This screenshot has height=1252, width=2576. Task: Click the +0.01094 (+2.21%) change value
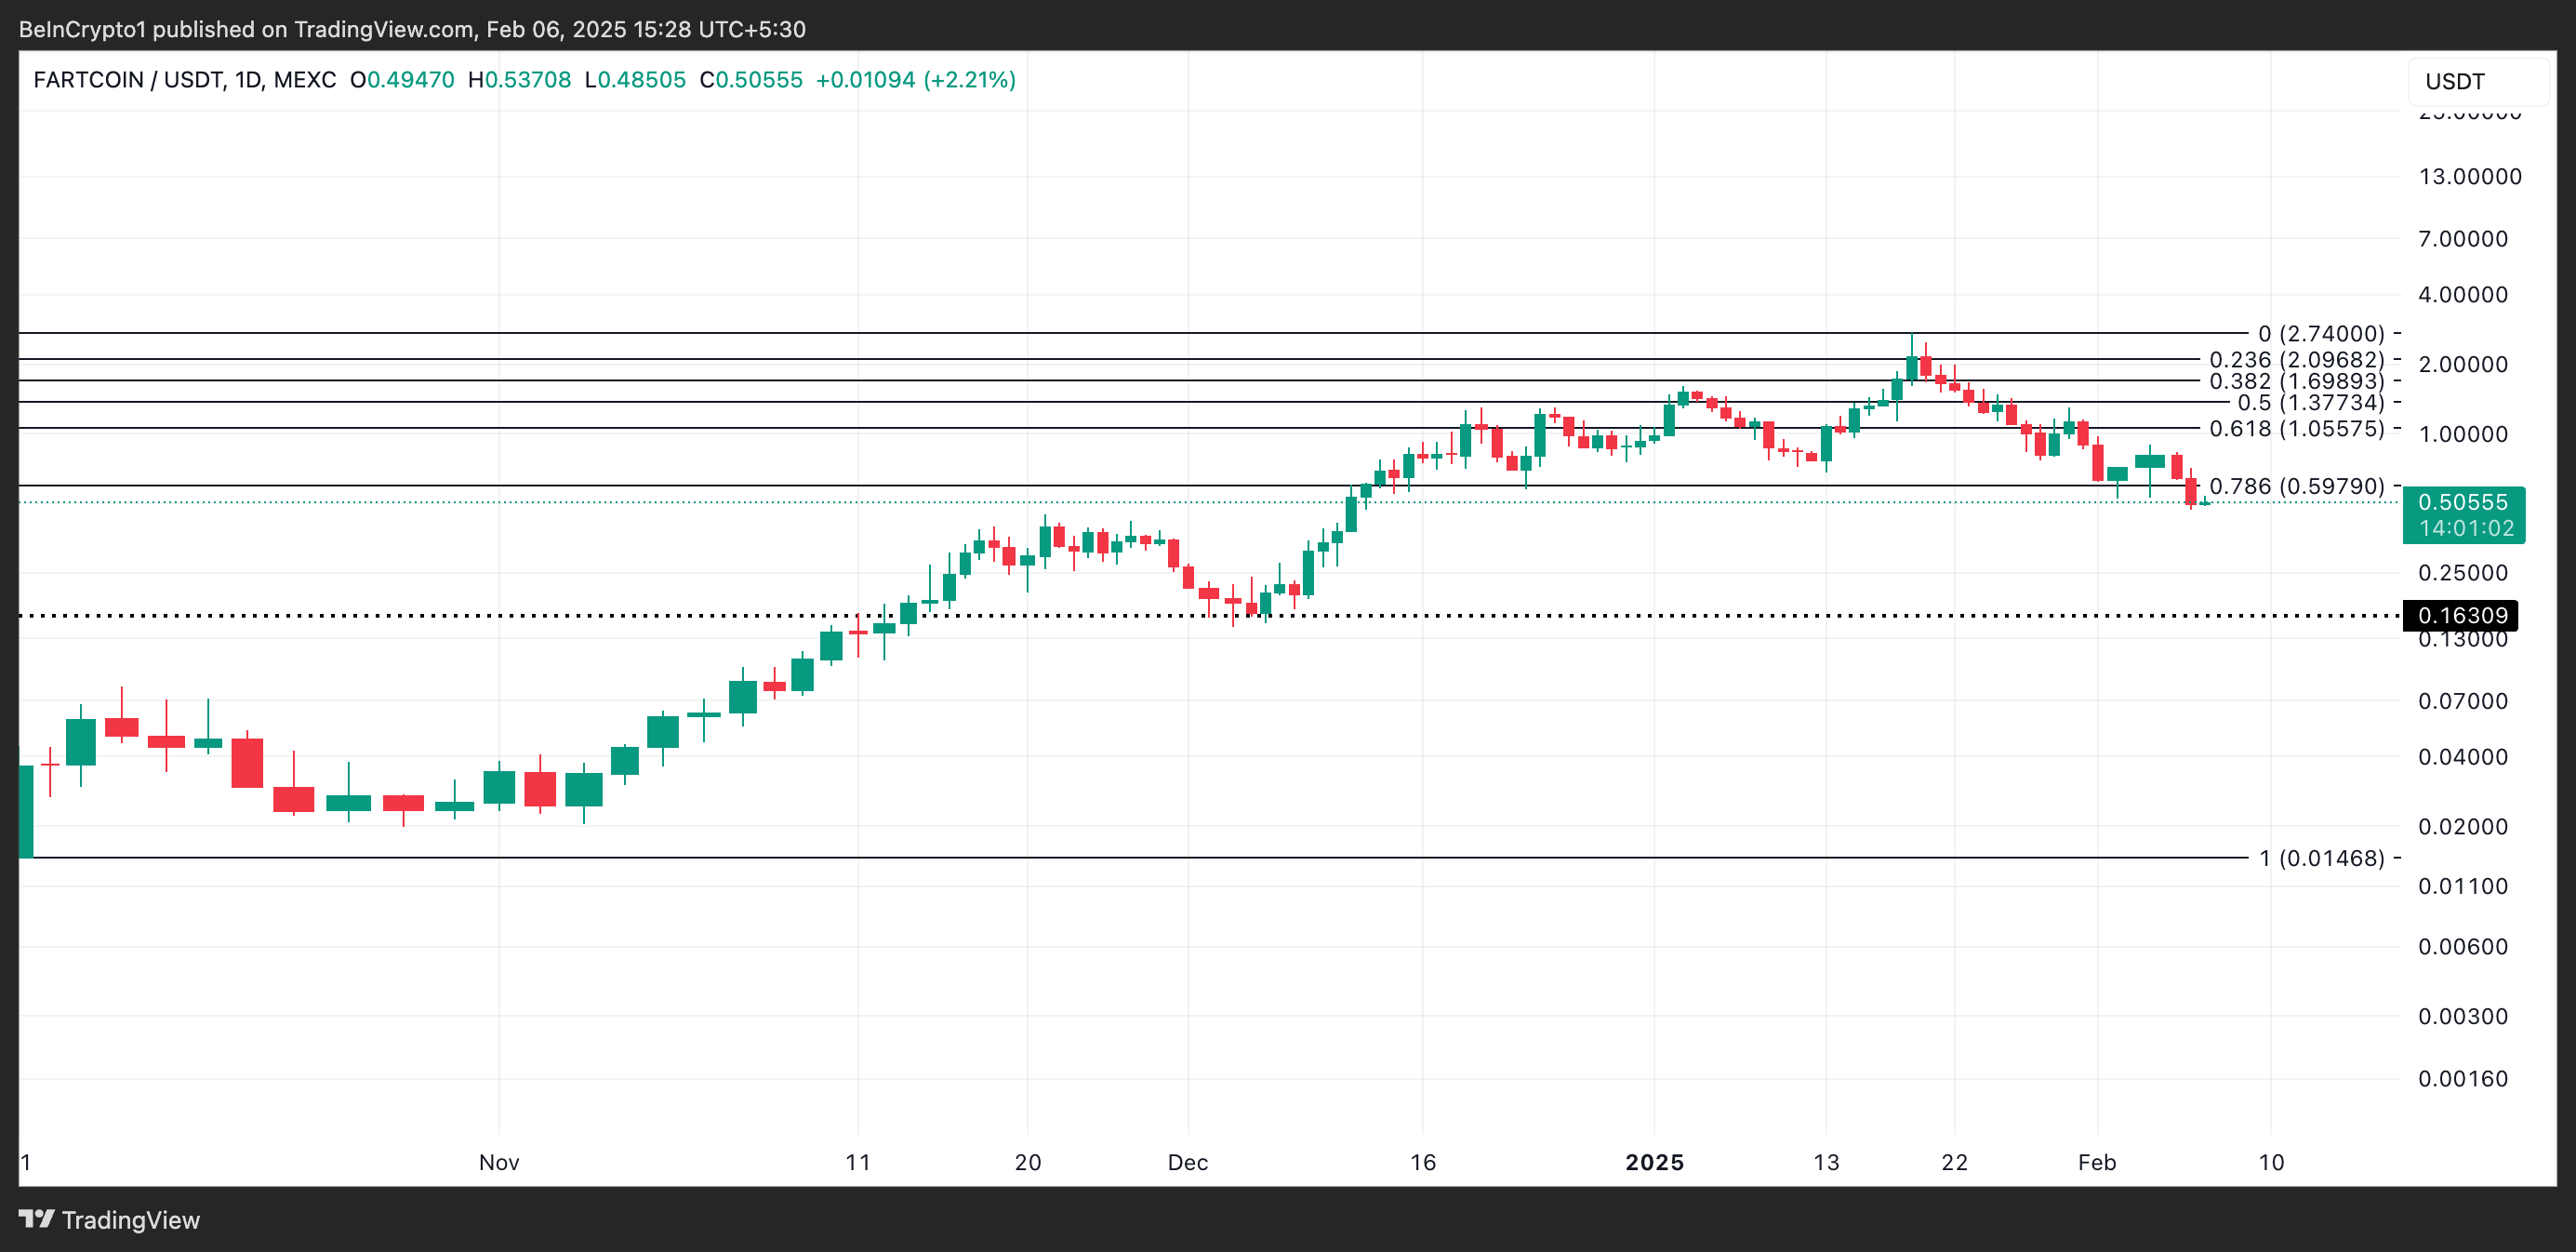(915, 80)
